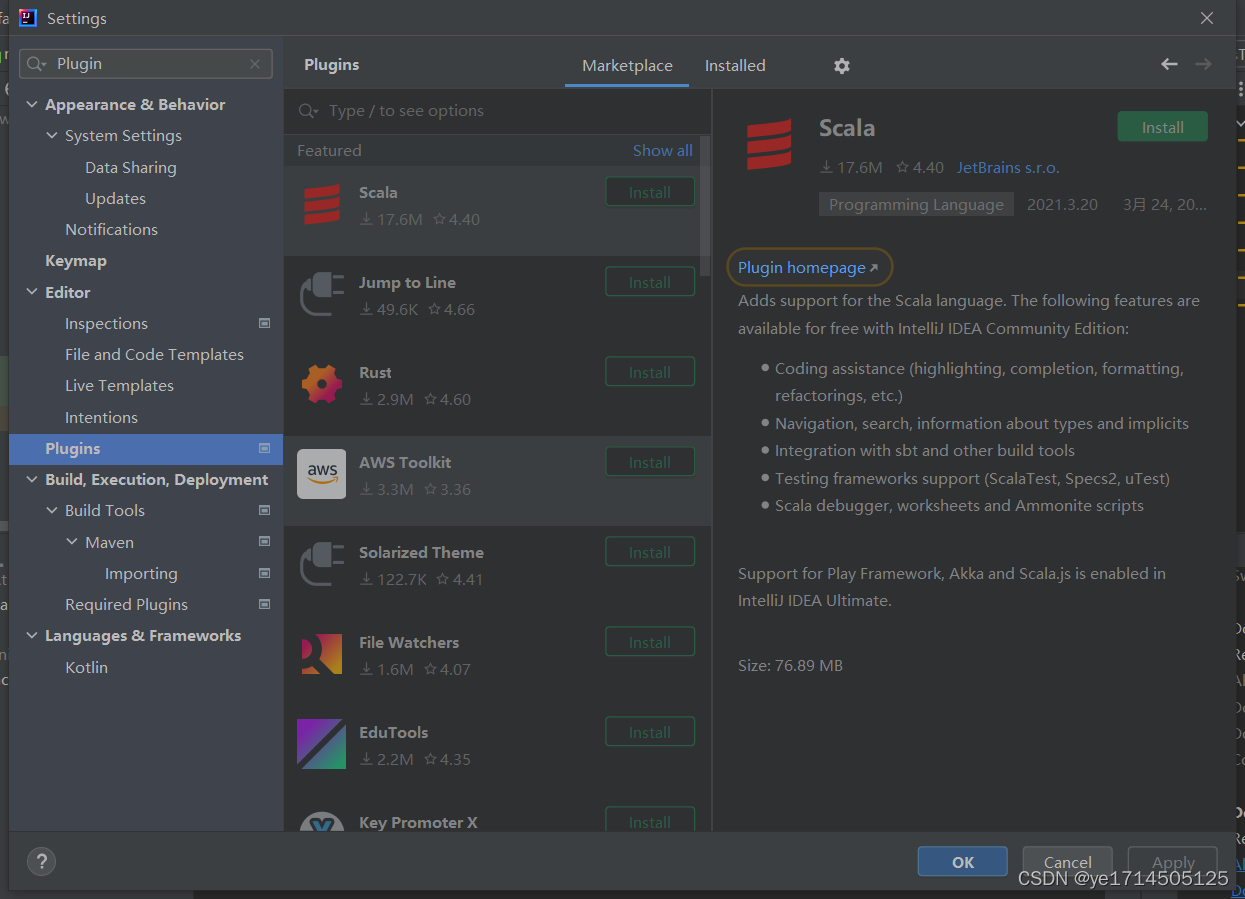Click the IntelliJ logo in title bar
1245x899 pixels.
point(28,18)
